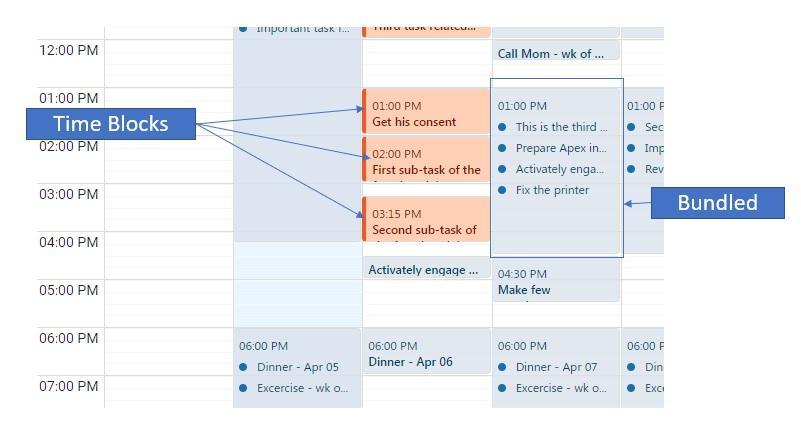Select the 'Fix the printer' bundled task

[552, 190]
